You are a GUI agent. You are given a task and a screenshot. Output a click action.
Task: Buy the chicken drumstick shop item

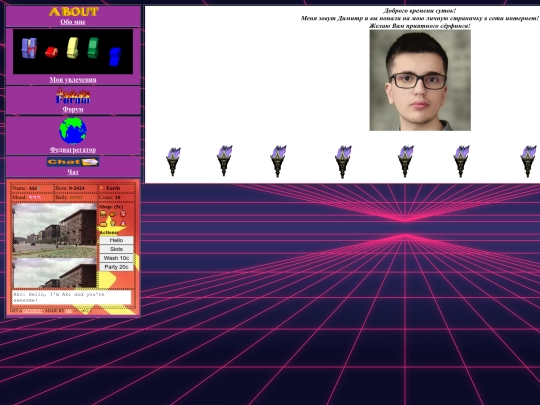[x=113, y=214]
